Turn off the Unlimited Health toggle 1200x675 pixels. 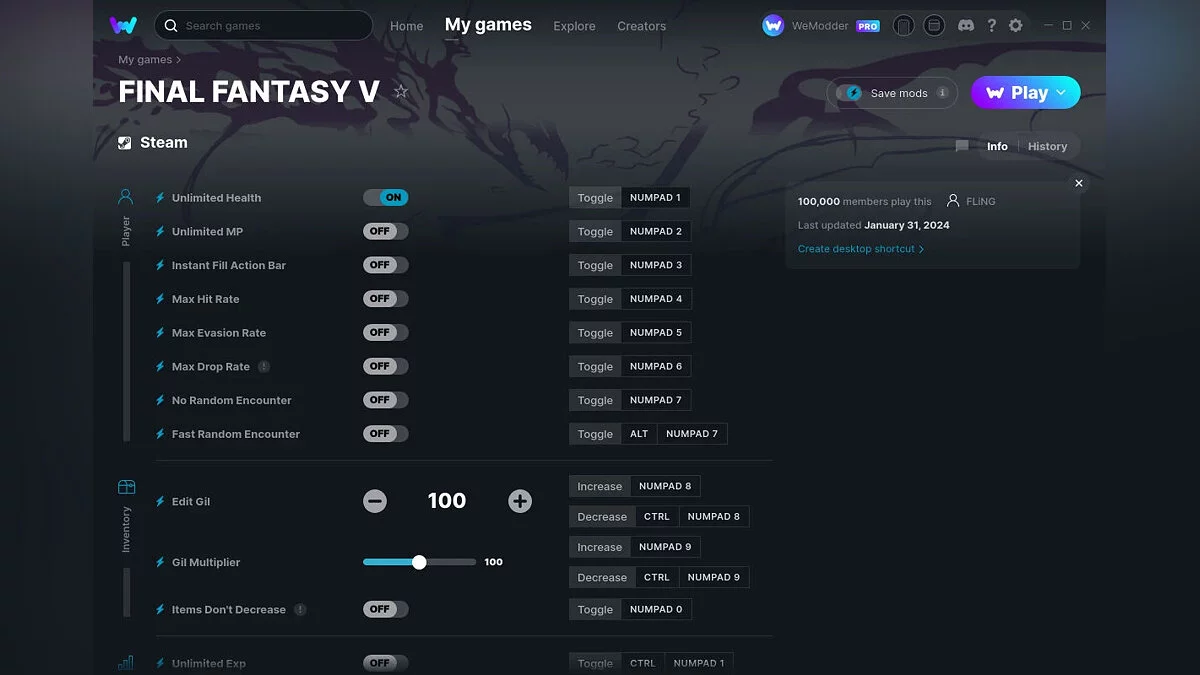point(386,198)
